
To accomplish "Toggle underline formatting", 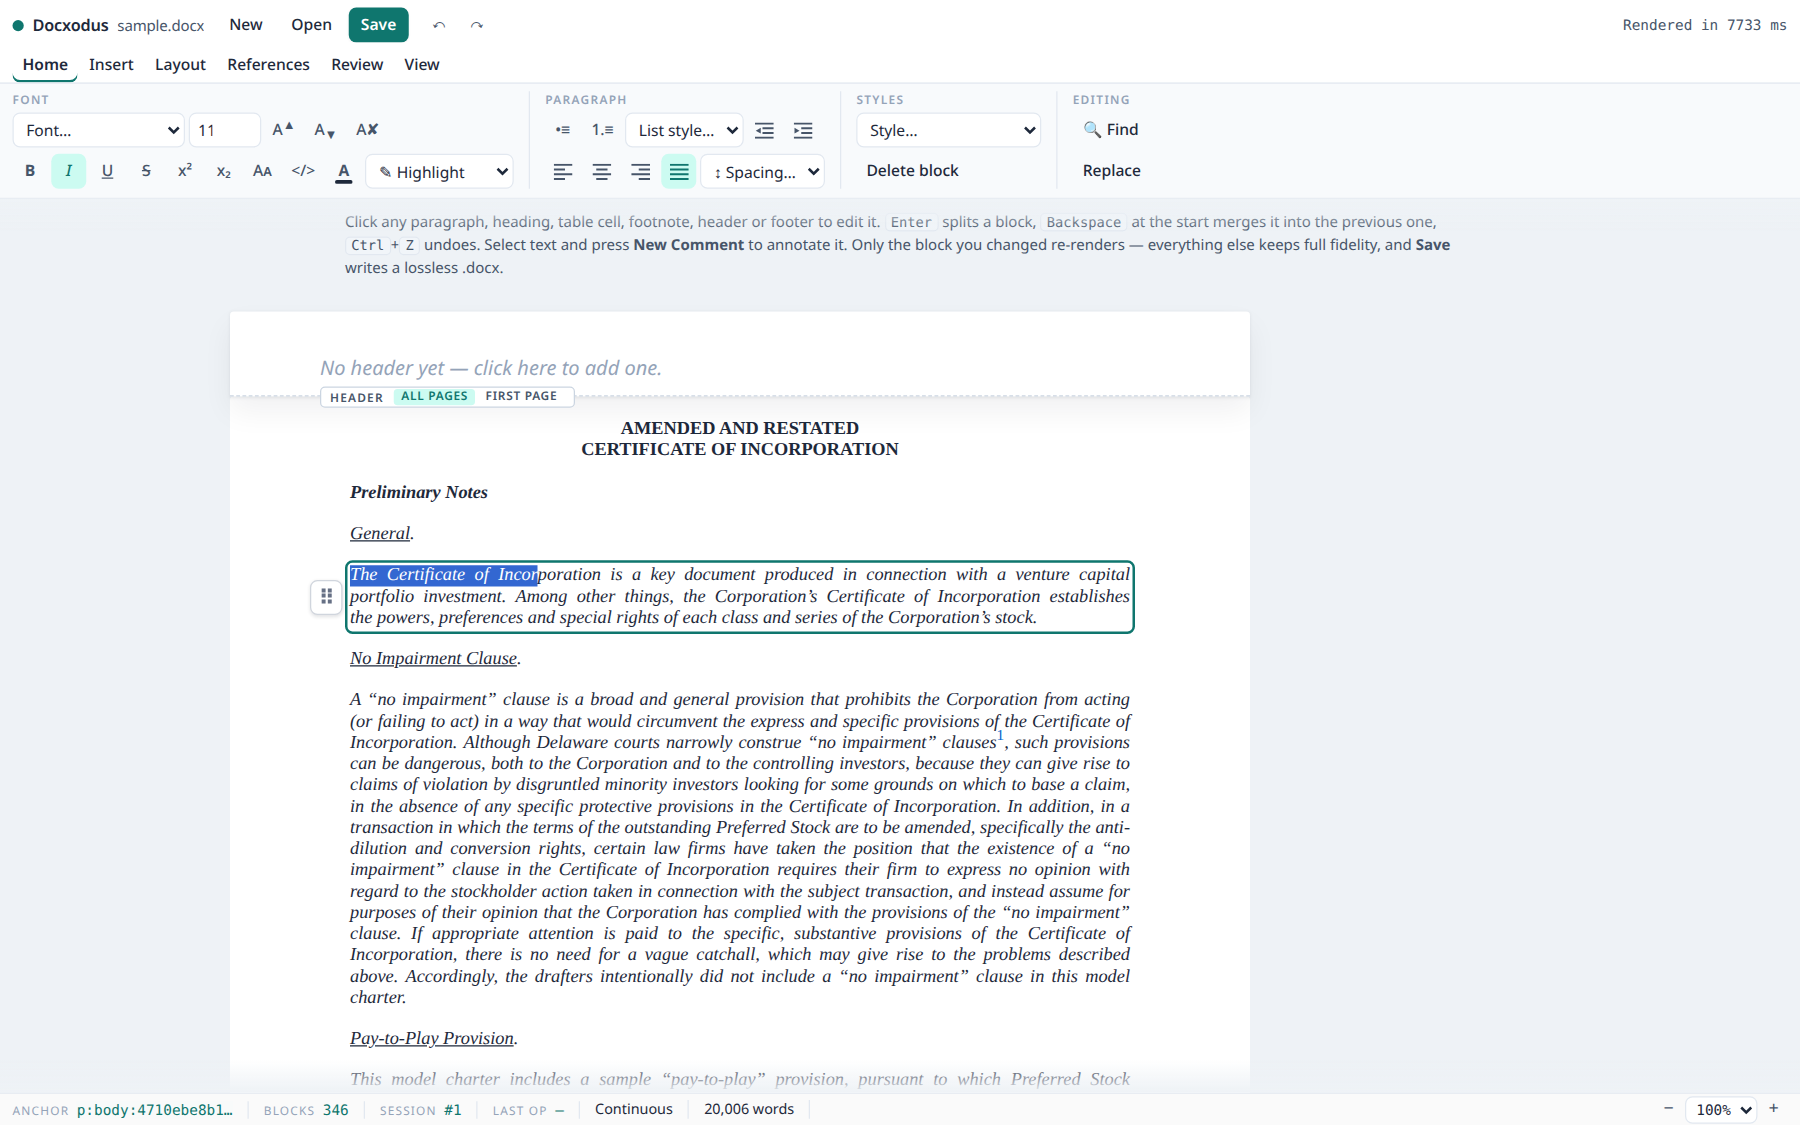I will point(107,171).
